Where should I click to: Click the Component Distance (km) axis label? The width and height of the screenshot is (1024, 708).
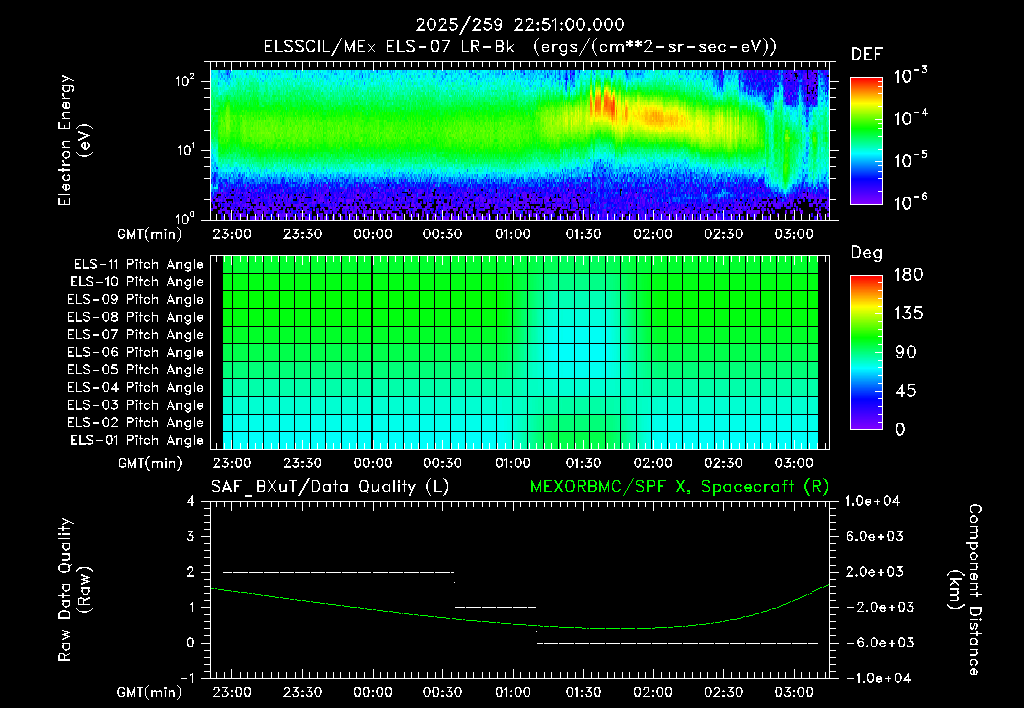point(965,590)
